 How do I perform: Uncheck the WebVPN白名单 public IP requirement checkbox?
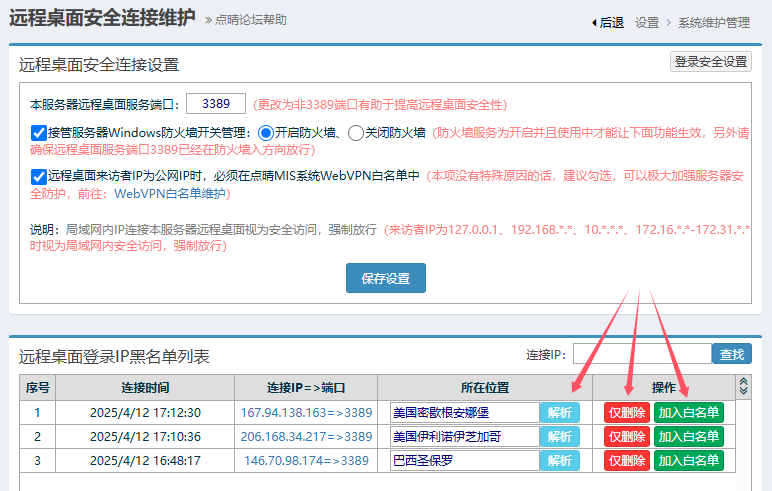[x=39, y=176]
